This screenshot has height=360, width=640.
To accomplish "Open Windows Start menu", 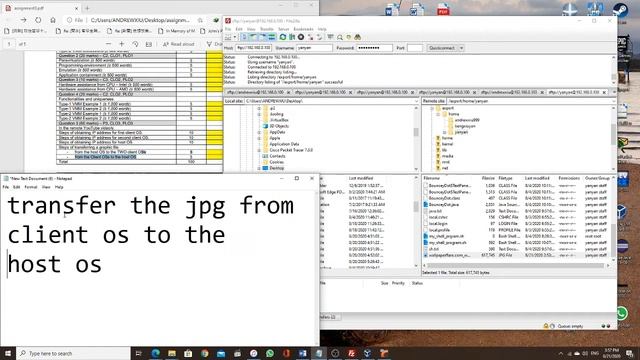I will 8,353.
